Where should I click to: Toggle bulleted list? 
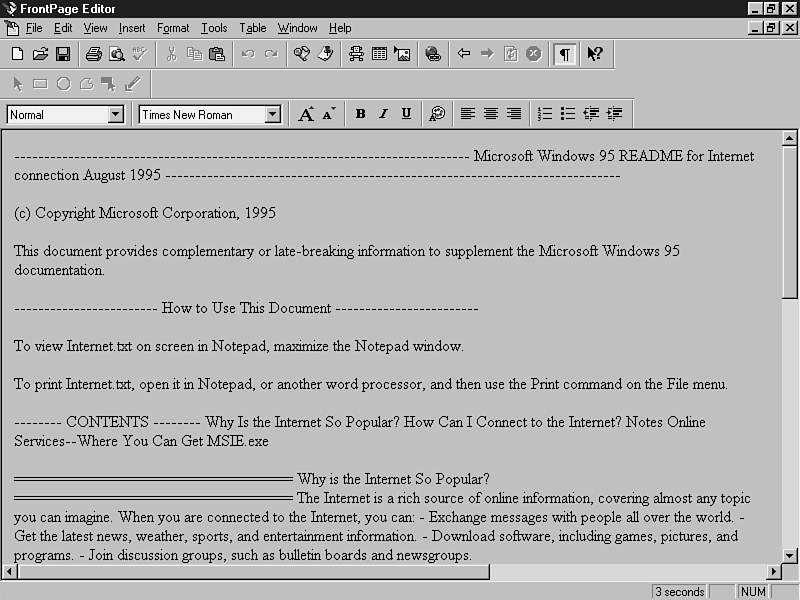coord(568,114)
